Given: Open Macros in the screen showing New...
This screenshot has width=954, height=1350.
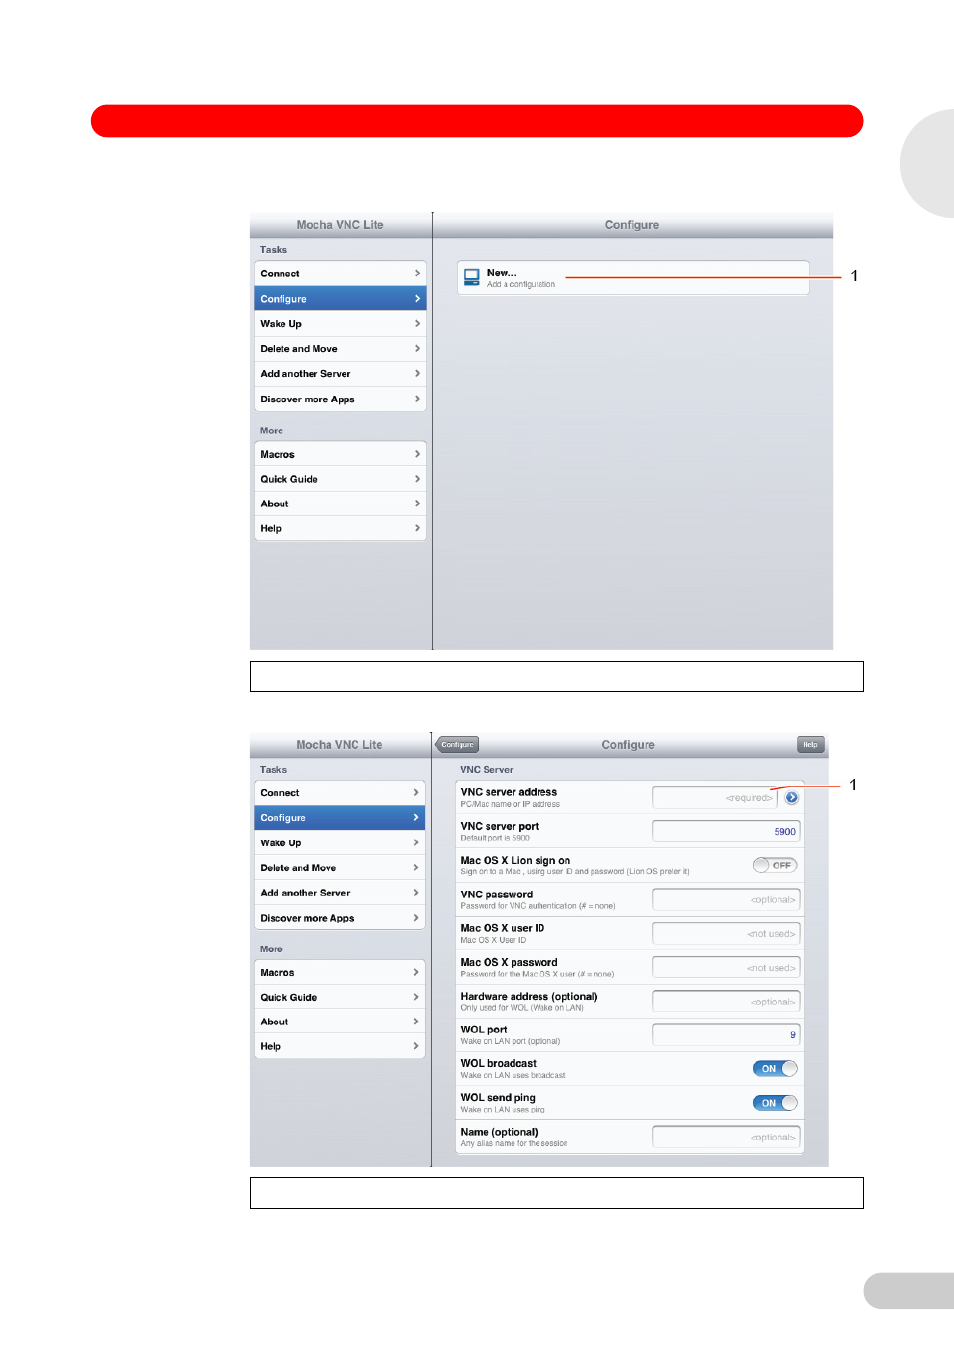Looking at the screenshot, I should (340, 454).
